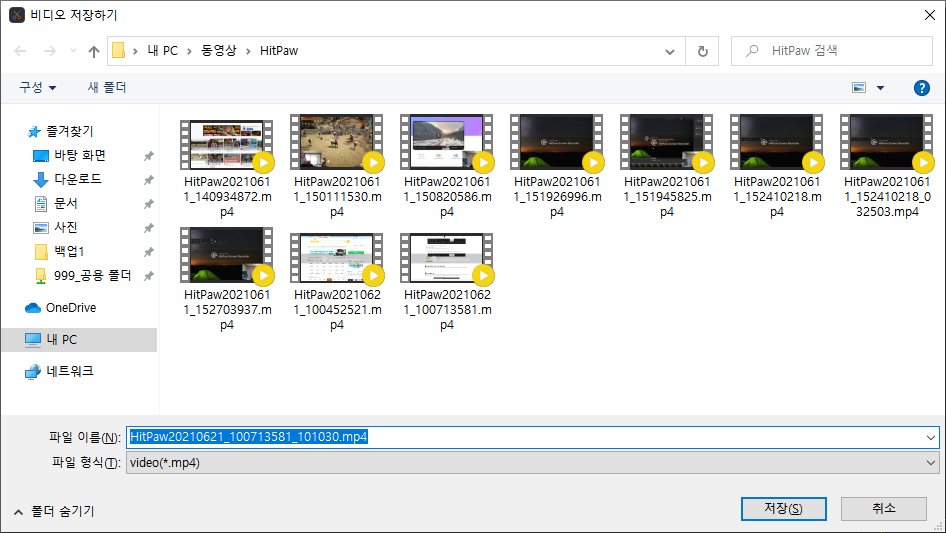Select video thumbnail HitPaw20210611_152703937.mp4
Viewport: 946px width, 533px height.
point(226,255)
